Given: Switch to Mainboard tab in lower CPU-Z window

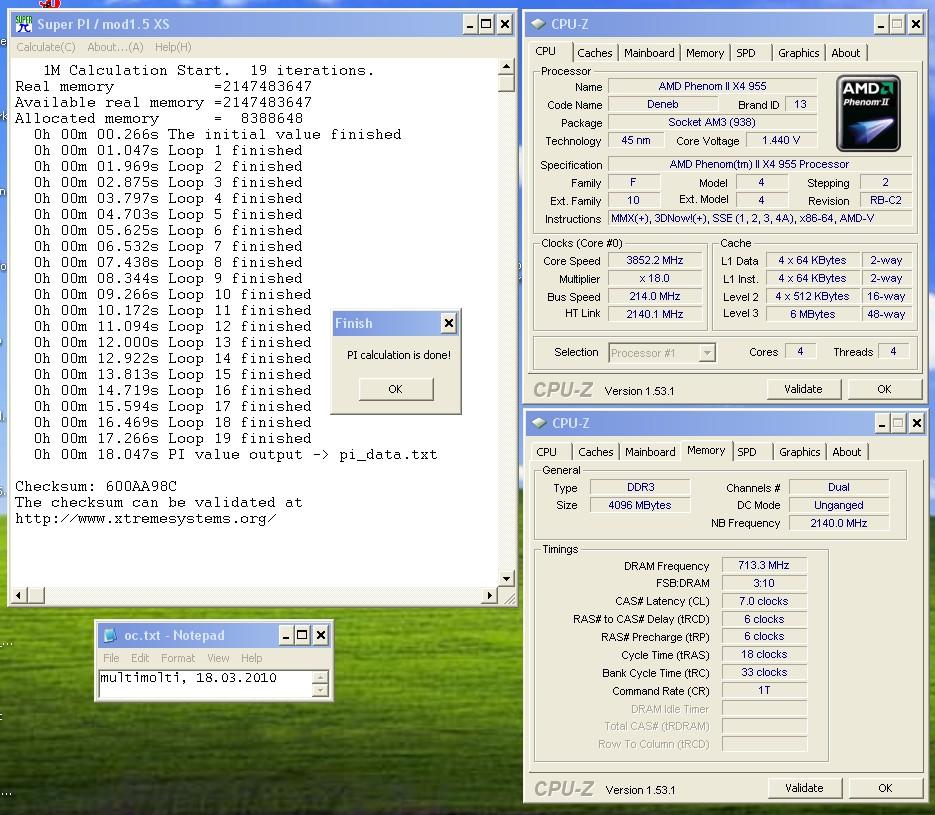Looking at the screenshot, I should 650,452.
